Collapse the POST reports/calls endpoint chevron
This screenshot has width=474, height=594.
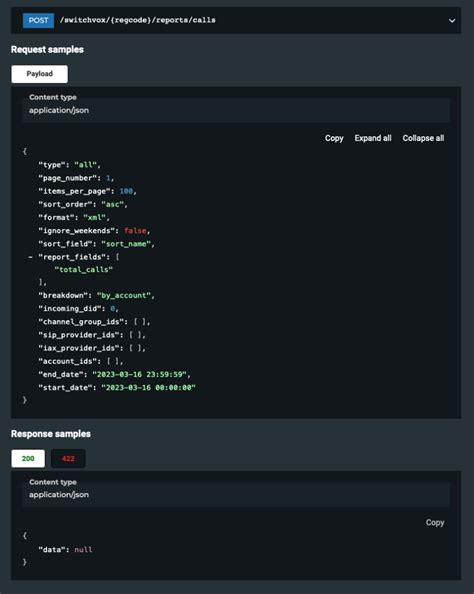(452, 20)
